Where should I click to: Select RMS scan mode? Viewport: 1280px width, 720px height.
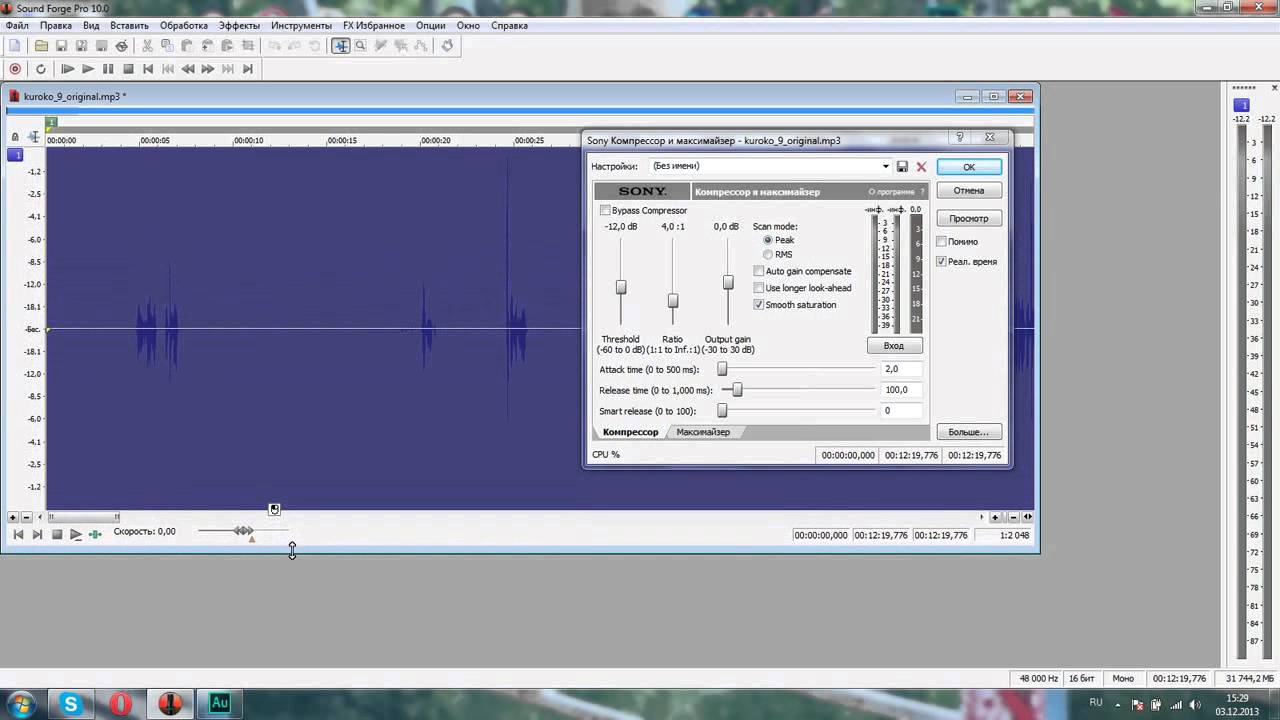point(768,255)
